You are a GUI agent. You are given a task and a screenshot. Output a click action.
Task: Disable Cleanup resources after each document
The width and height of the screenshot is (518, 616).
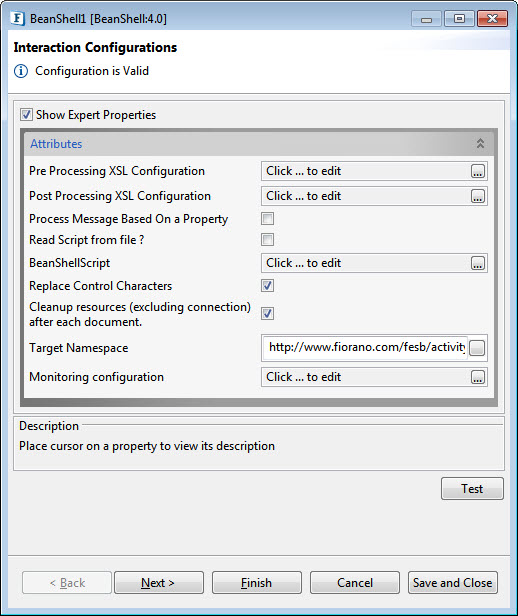tap(267, 314)
